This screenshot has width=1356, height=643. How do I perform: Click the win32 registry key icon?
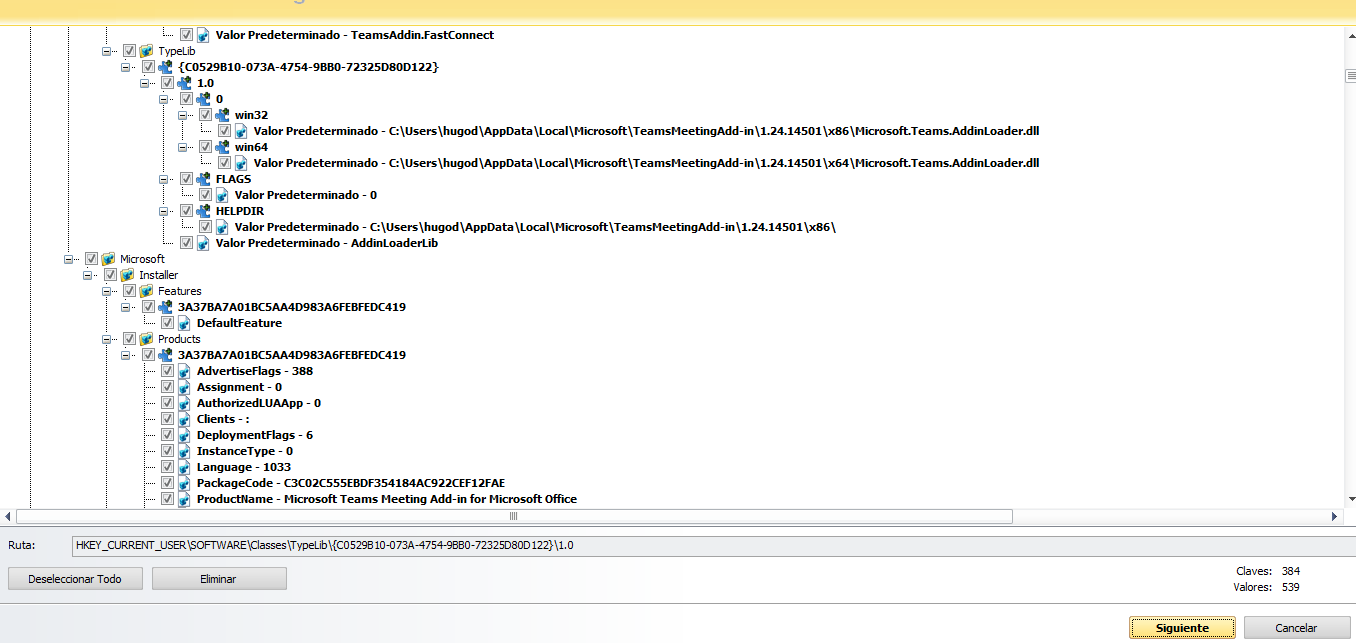point(223,115)
